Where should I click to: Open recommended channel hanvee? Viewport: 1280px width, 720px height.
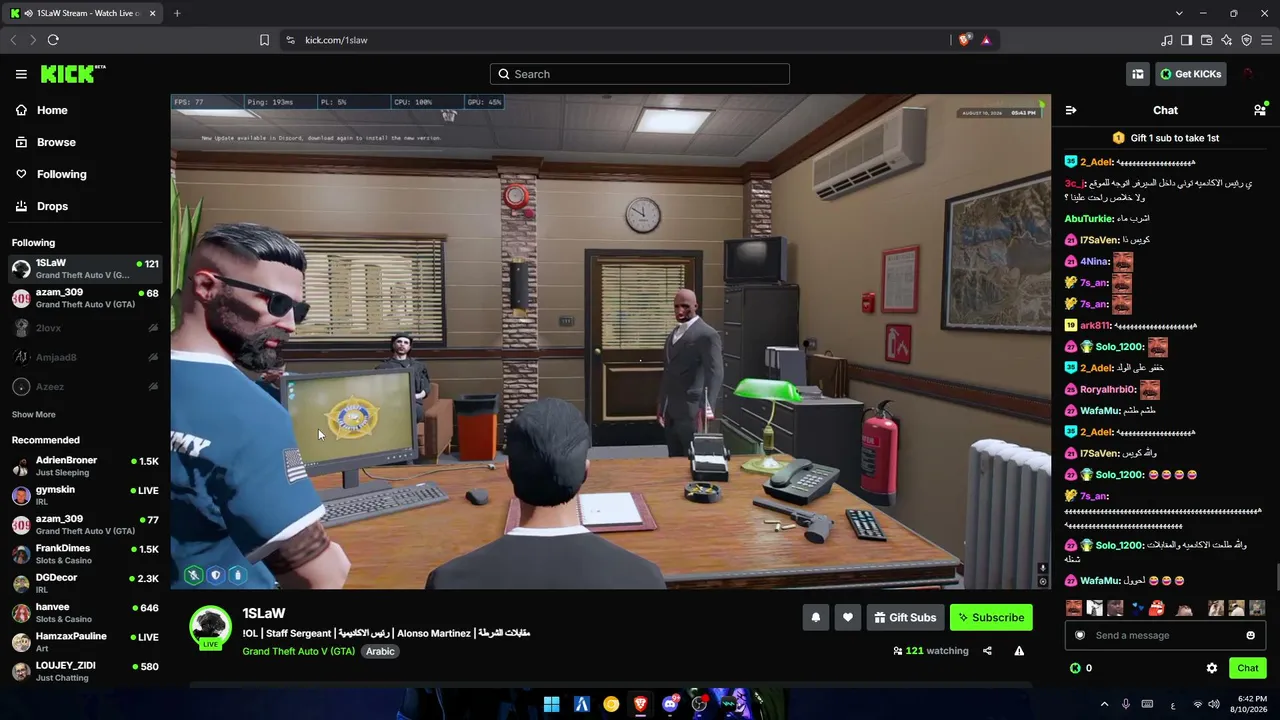tap(85, 612)
